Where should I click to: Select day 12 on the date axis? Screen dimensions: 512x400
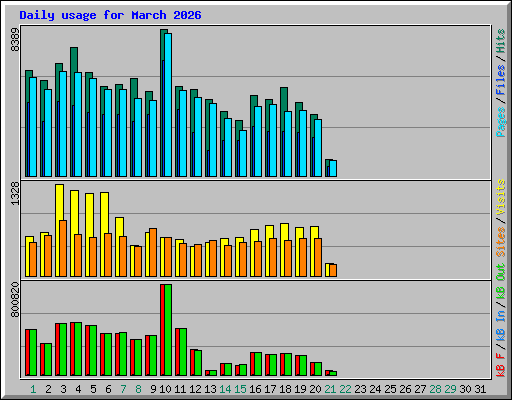point(195,389)
